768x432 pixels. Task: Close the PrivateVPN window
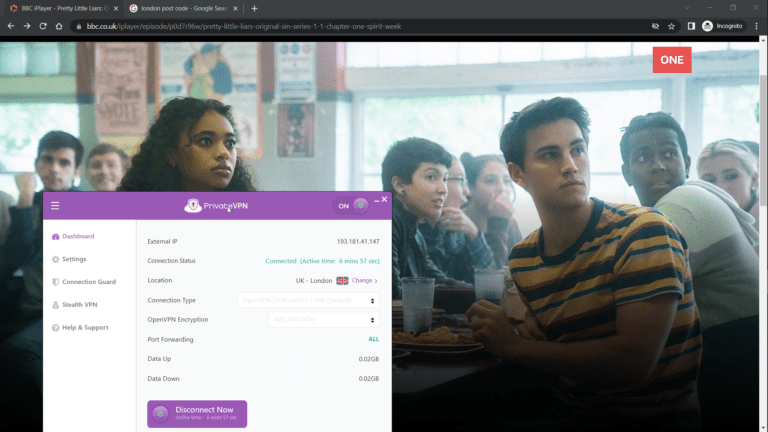point(384,199)
